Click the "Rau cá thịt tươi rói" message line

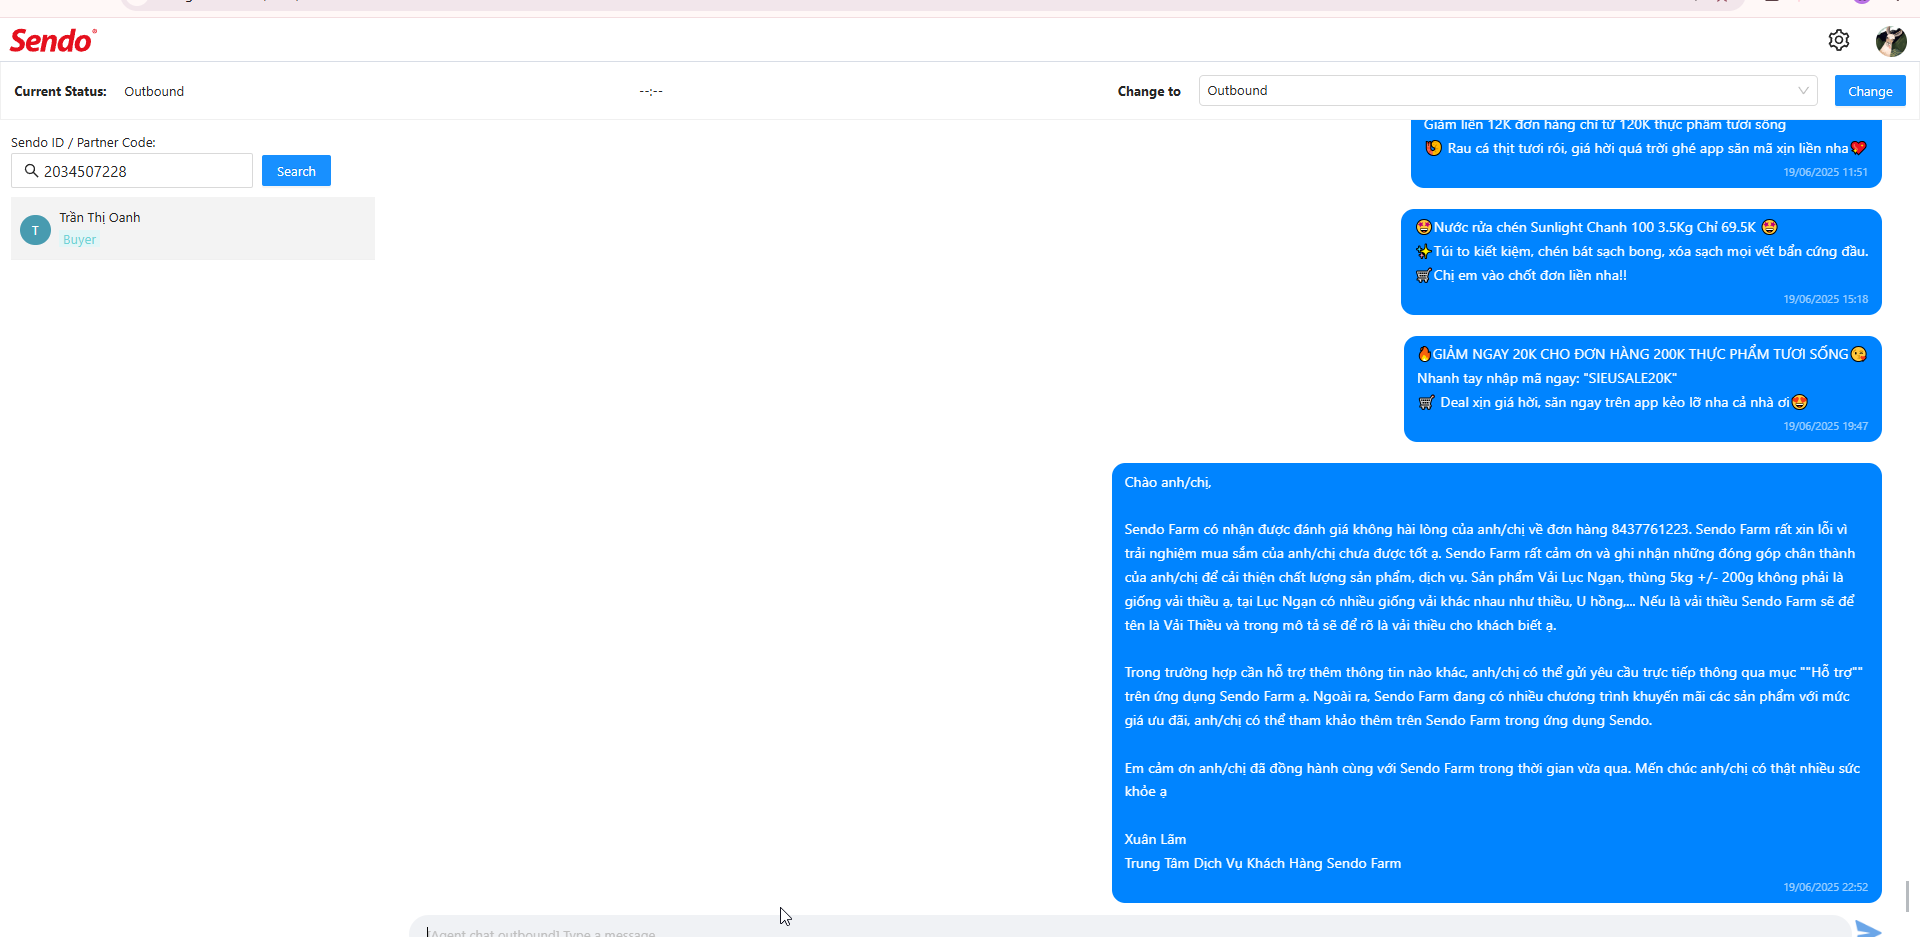1646,148
